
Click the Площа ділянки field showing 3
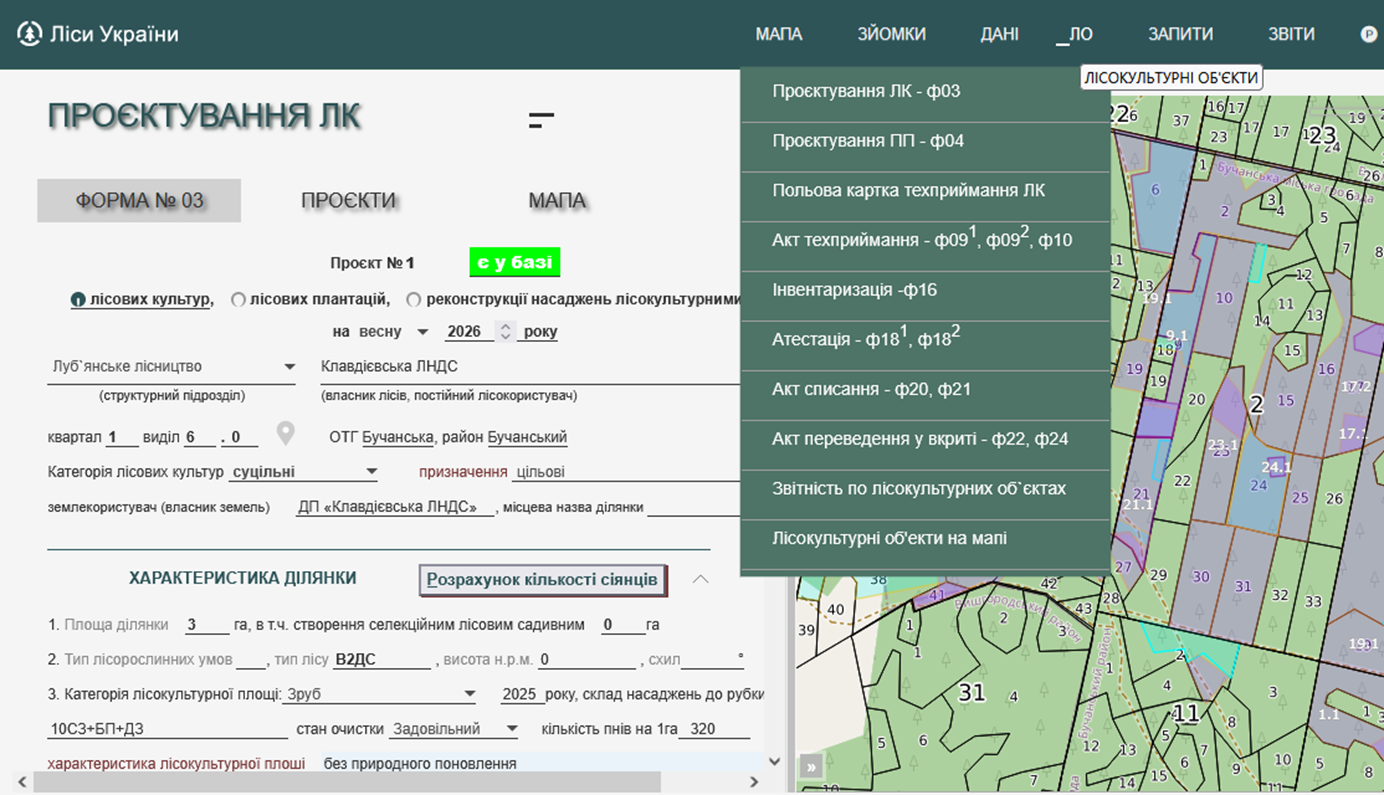click(x=207, y=625)
